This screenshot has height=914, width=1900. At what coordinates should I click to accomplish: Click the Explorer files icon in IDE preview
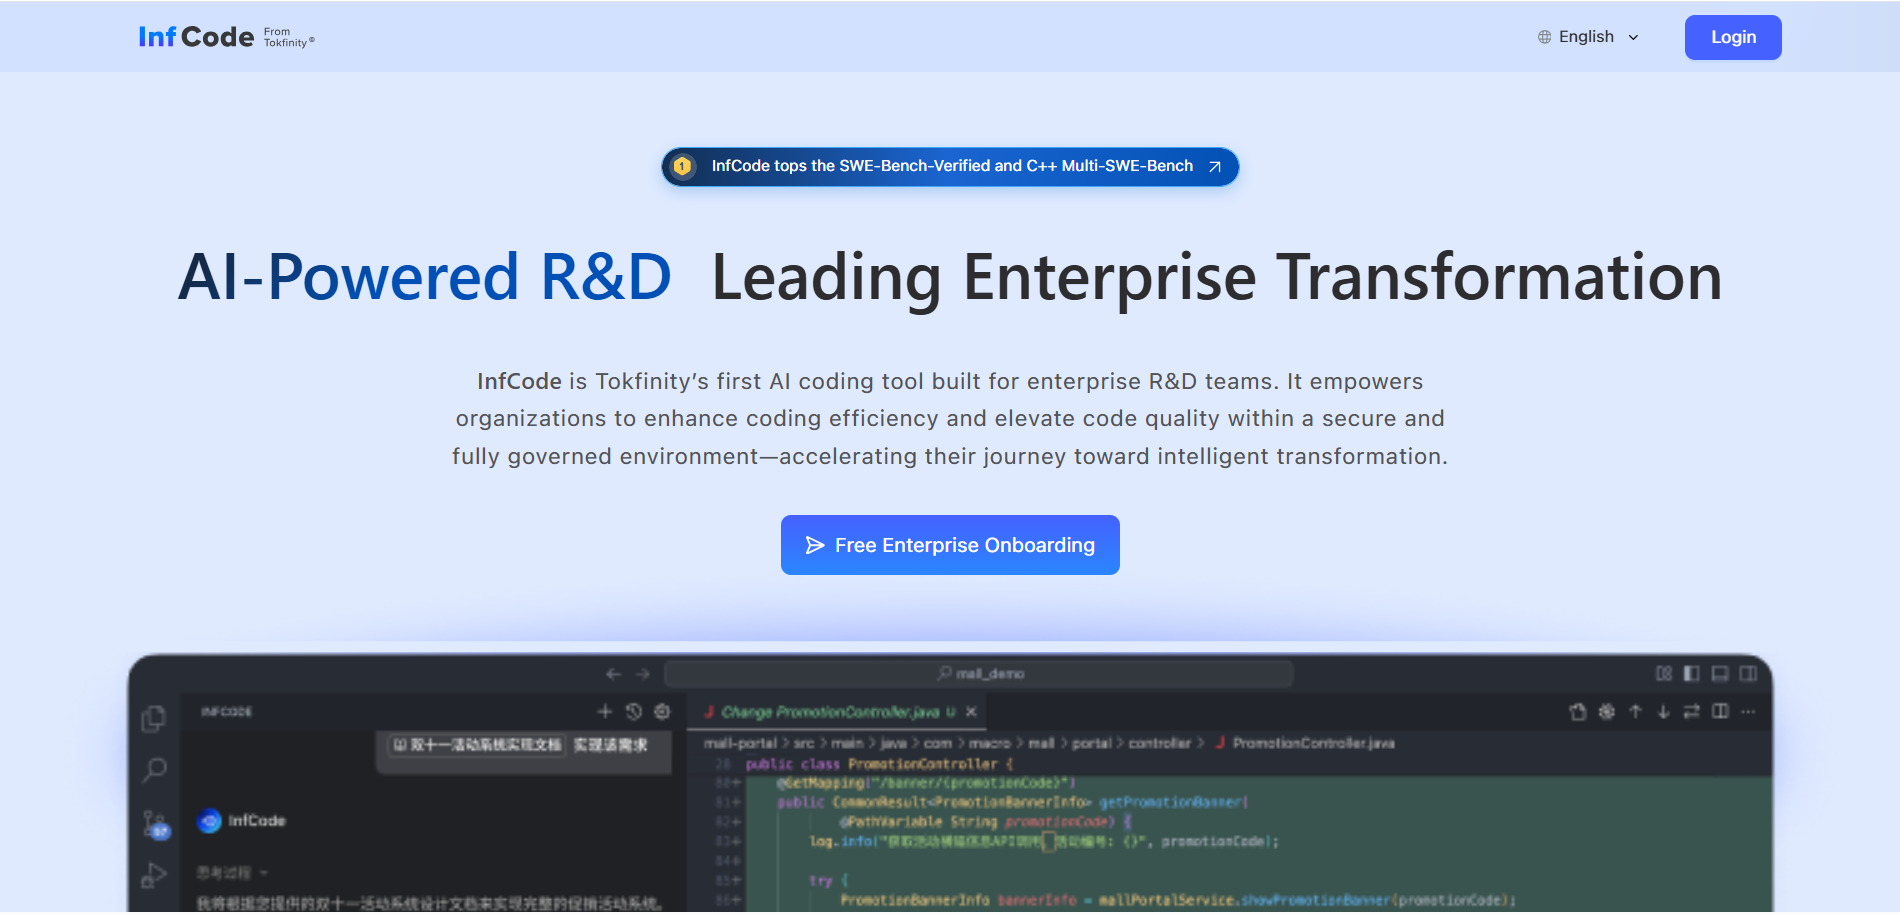point(154,718)
